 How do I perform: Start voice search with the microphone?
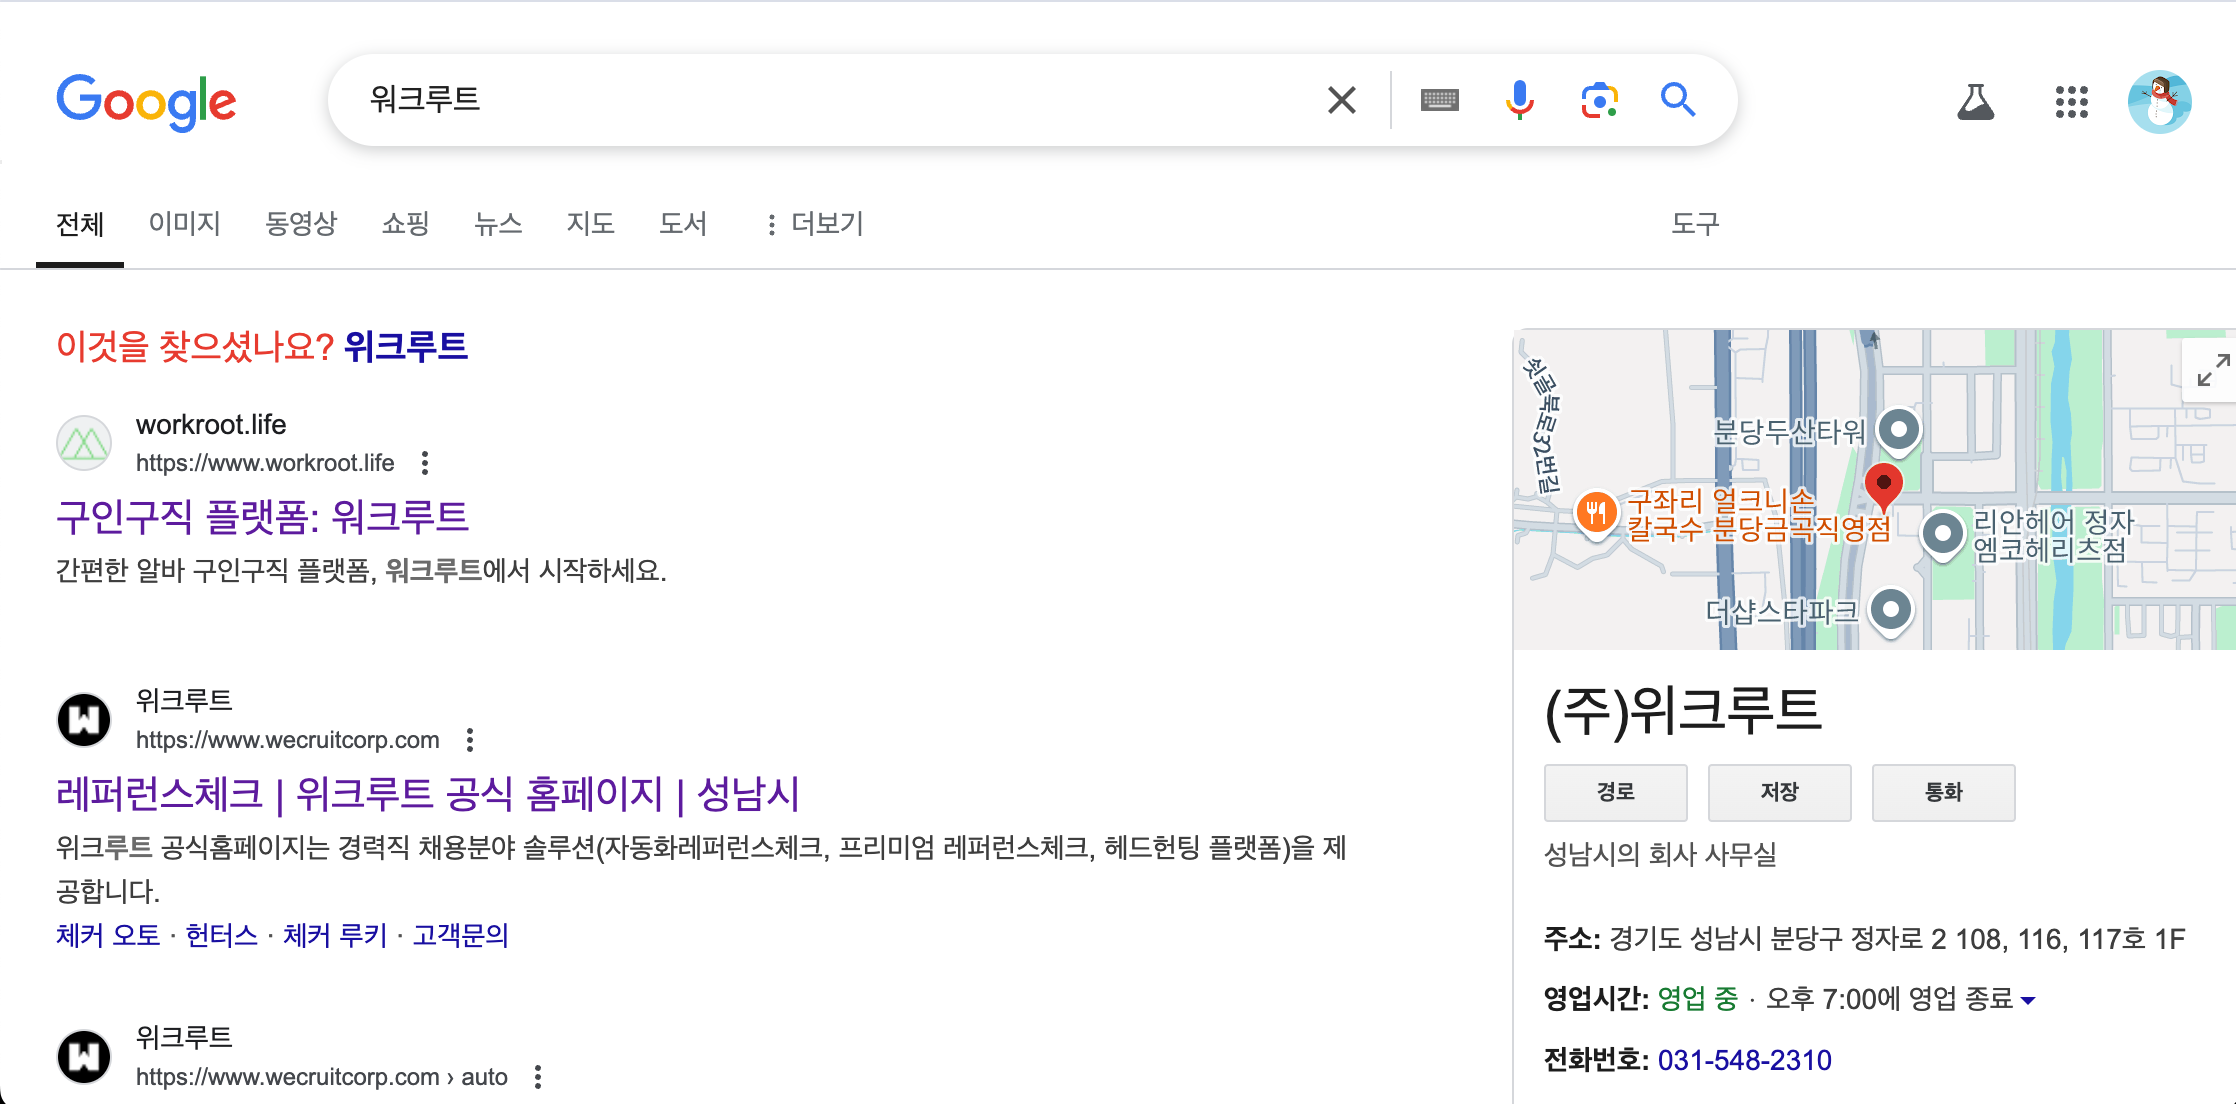(1519, 100)
